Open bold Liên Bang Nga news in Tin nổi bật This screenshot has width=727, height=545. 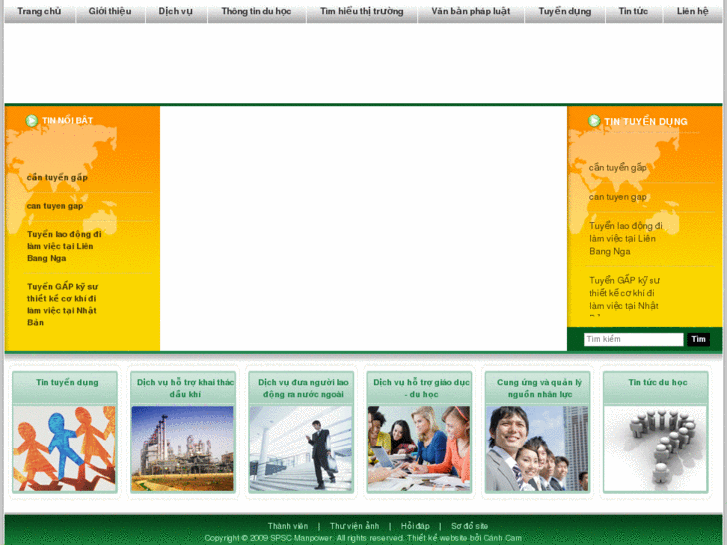tap(64, 246)
